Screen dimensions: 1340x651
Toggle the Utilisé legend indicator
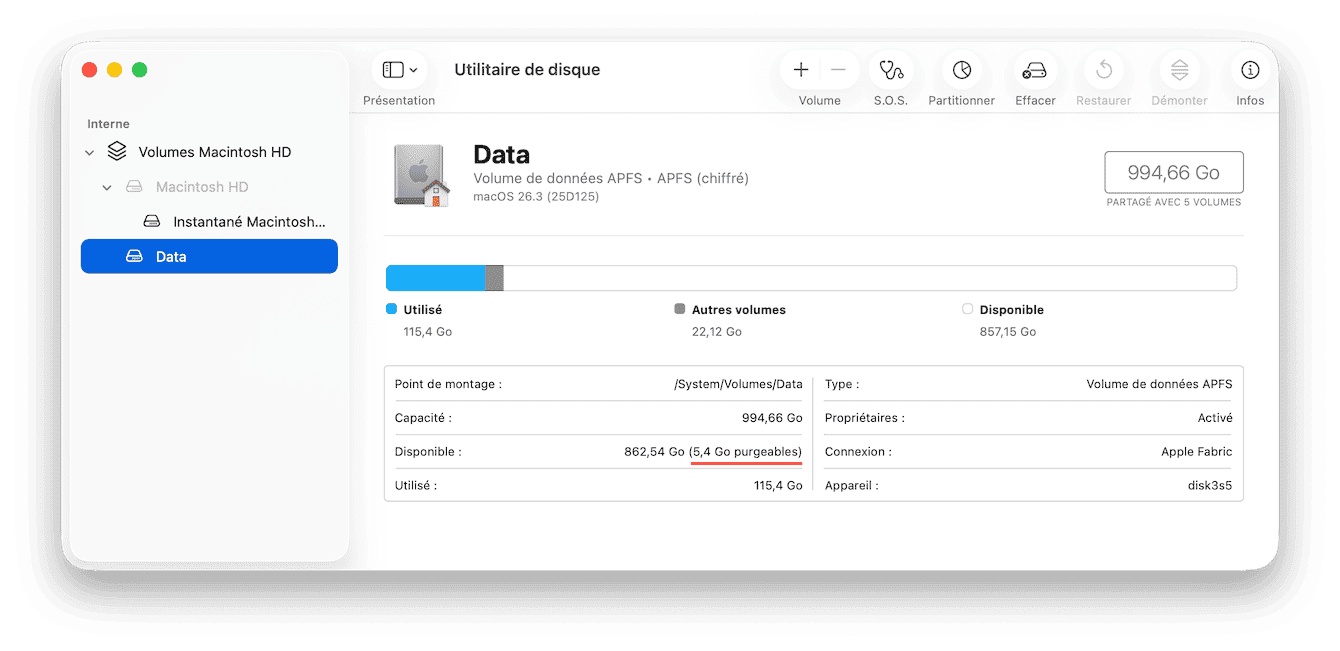[x=390, y=309]
